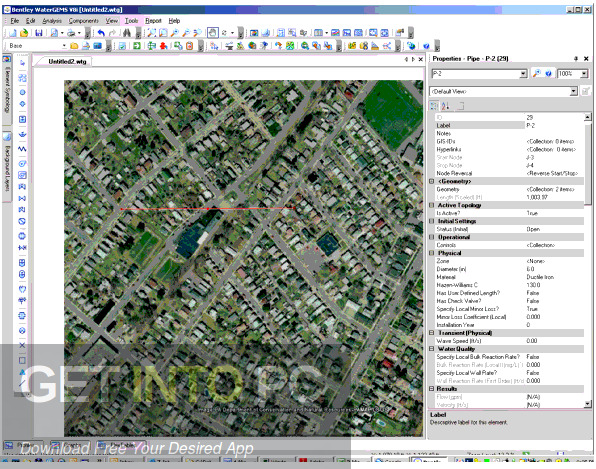Collapse the Transient (Physical) section
The width and height of the screenshot is (596, 469).
click(432, 333)
